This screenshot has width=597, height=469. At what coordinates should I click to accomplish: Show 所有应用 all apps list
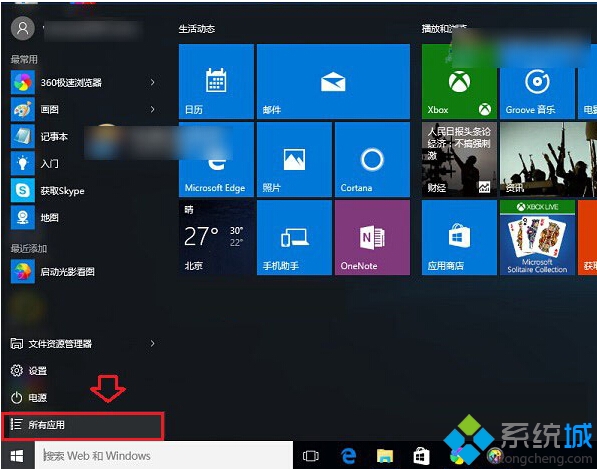point(83,425)
